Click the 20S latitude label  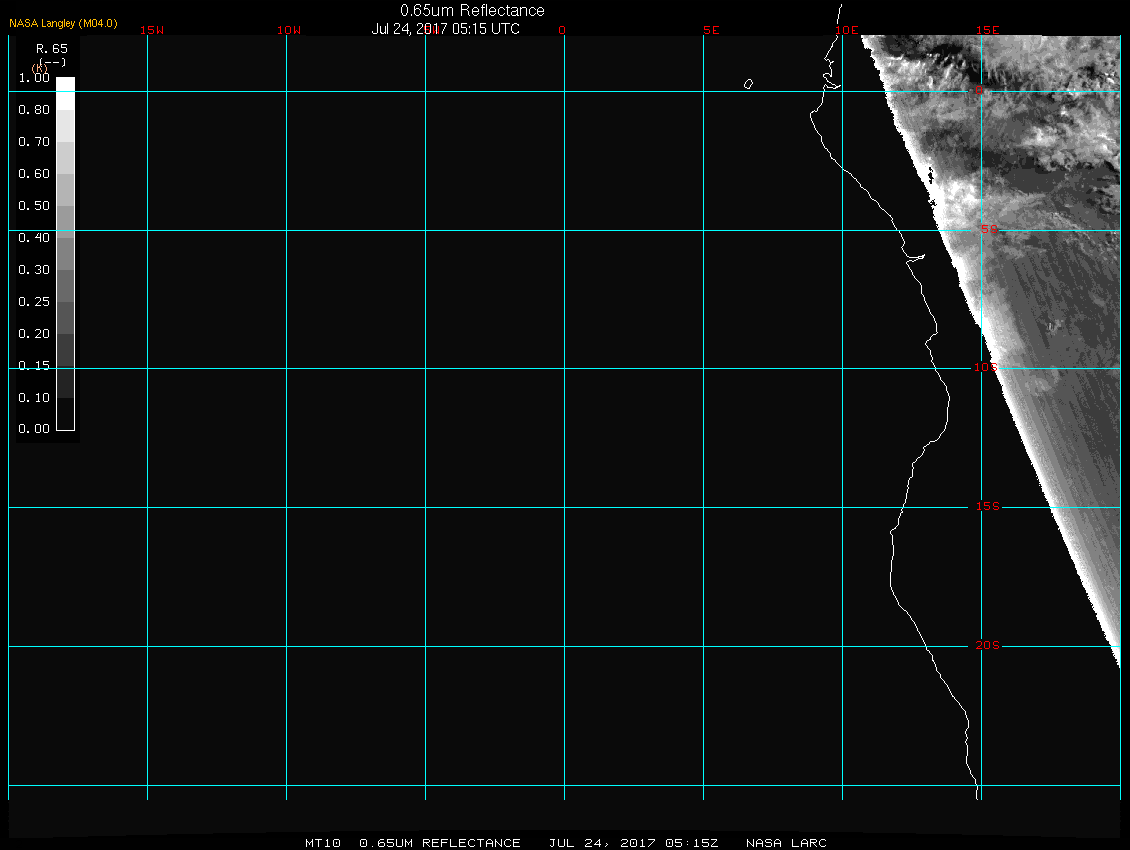click(x=988, y=646)
